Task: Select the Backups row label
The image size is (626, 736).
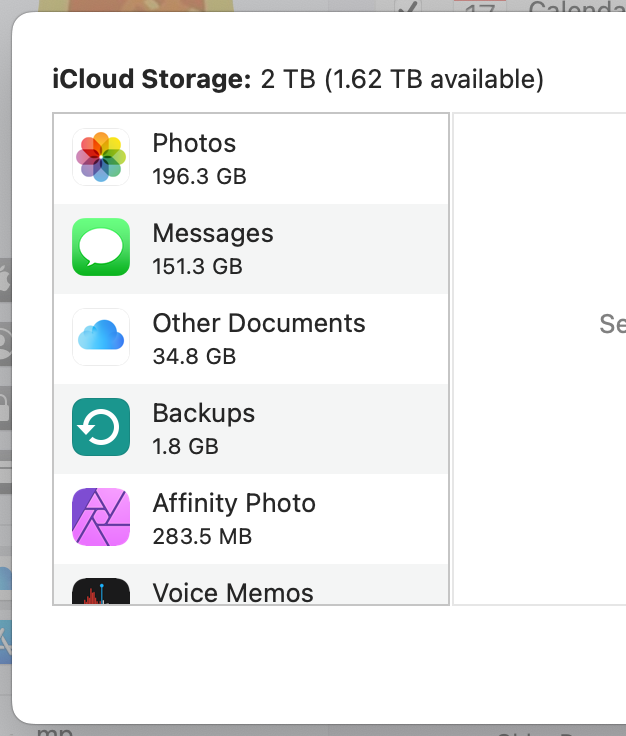Action: pyautogui.click(x=204, y=413)
